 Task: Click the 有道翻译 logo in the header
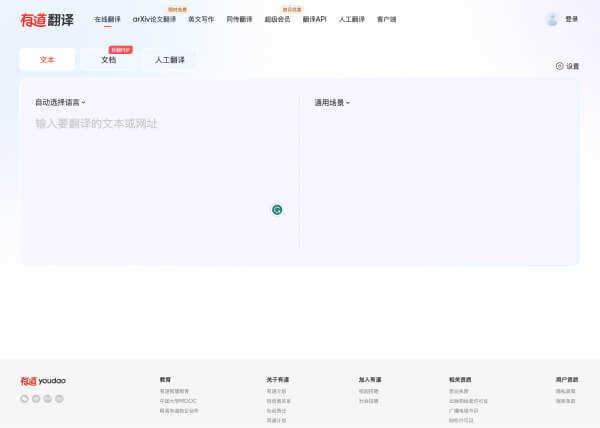(47, 20)
